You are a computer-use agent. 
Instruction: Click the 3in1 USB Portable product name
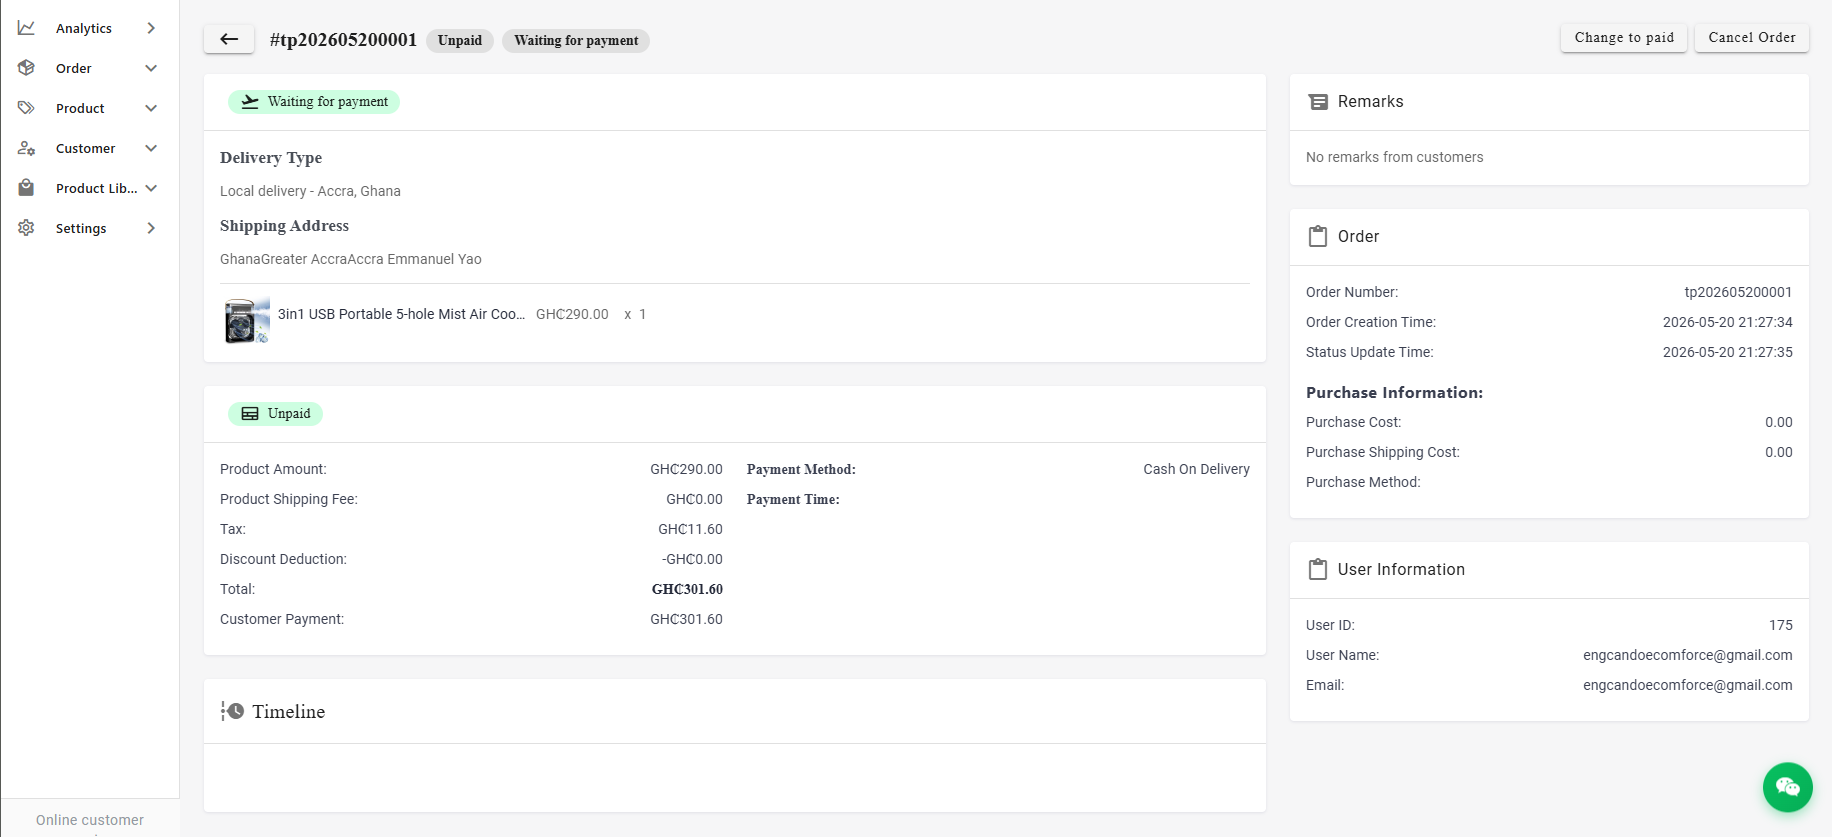point(401,314)
